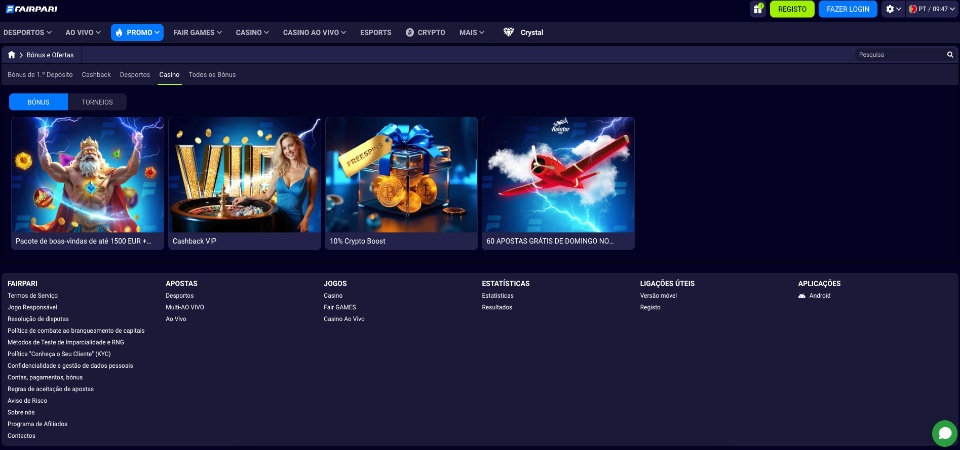
Task: Open the anti-money-laundering policy link
Action: coord(76,331)
